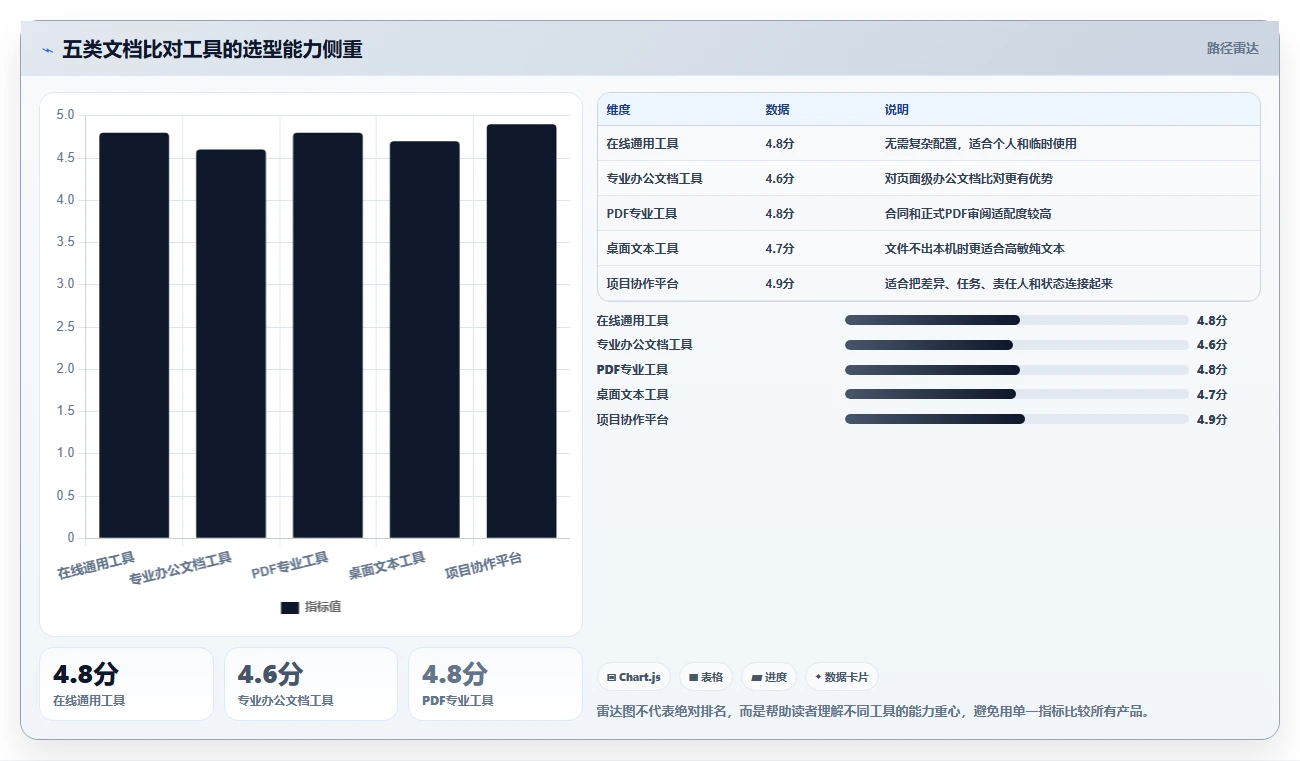The width and height of the screenshot is (1300, 761).
Task: Click the 5.0 y-axis label
Action: pos(65,116)
